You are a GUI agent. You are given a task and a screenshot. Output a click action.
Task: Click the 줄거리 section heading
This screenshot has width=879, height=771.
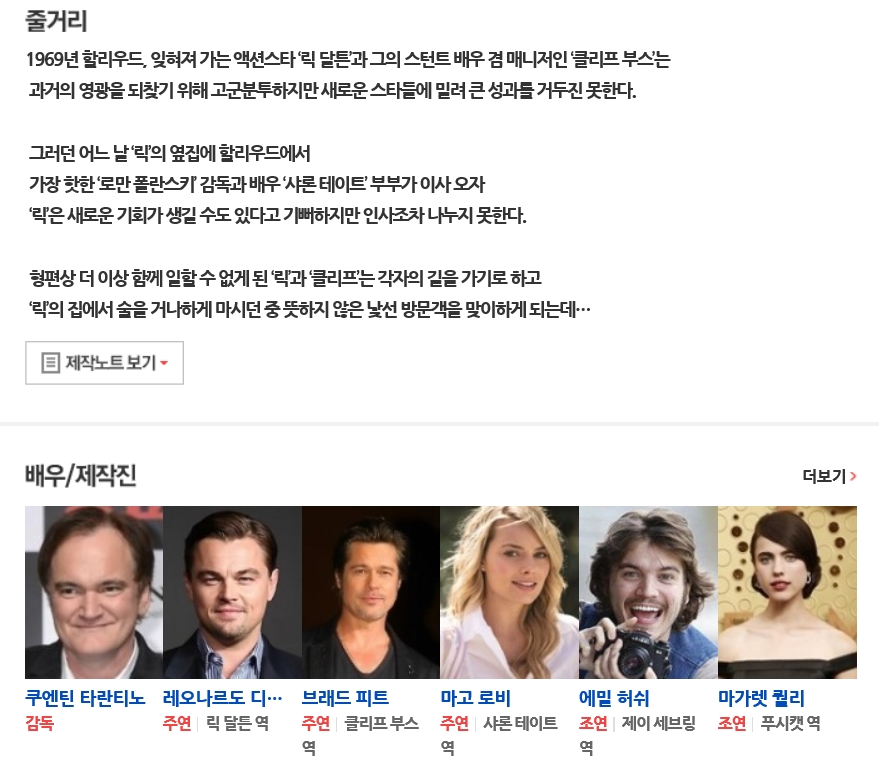click(56, 21)
